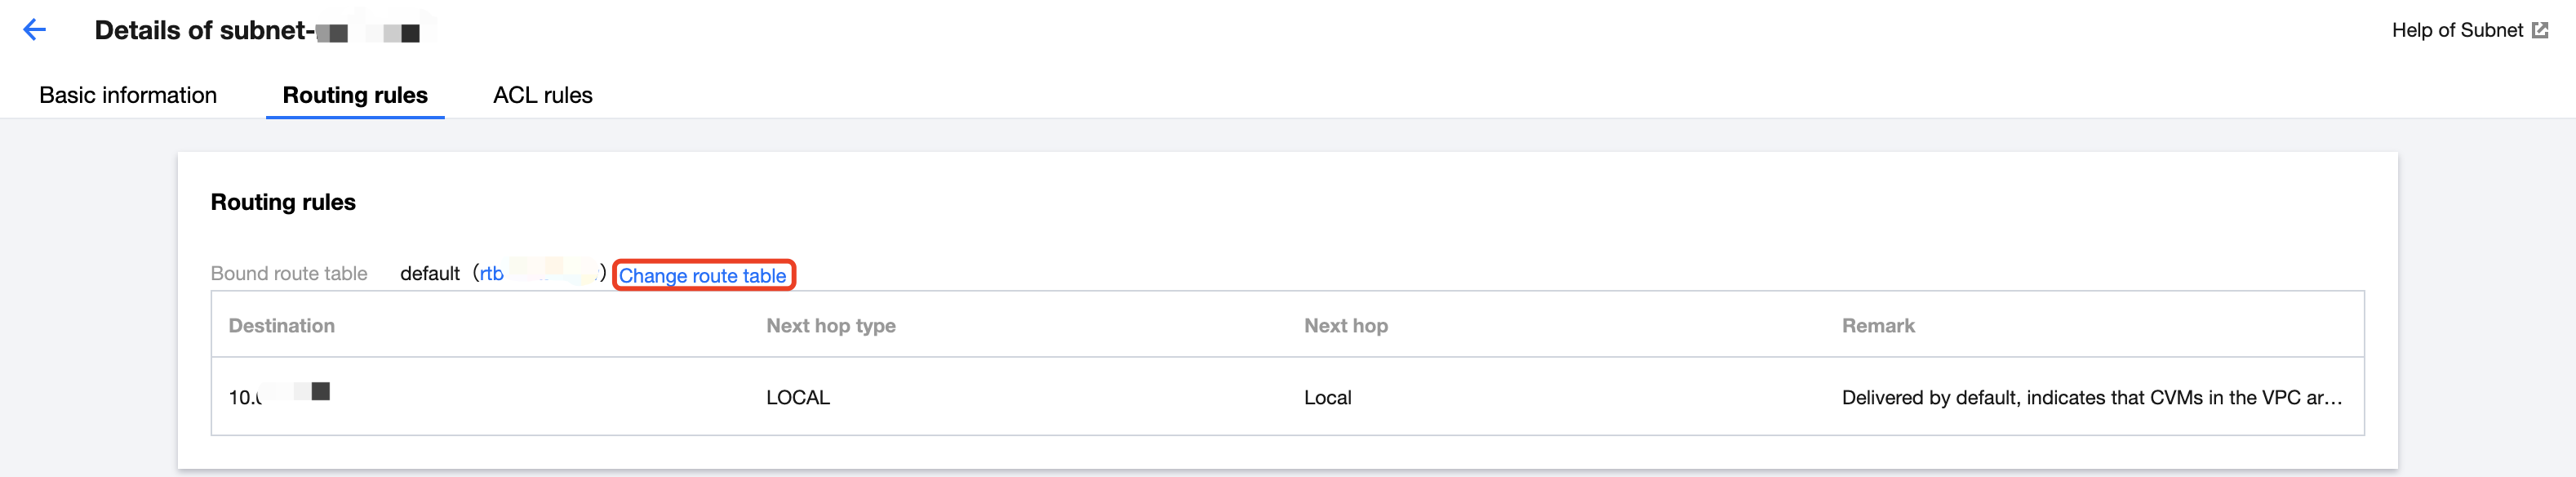This screenshot has height=477, width=2576.
Task: Open the rtb route table ID link
Action: point(538,273)
